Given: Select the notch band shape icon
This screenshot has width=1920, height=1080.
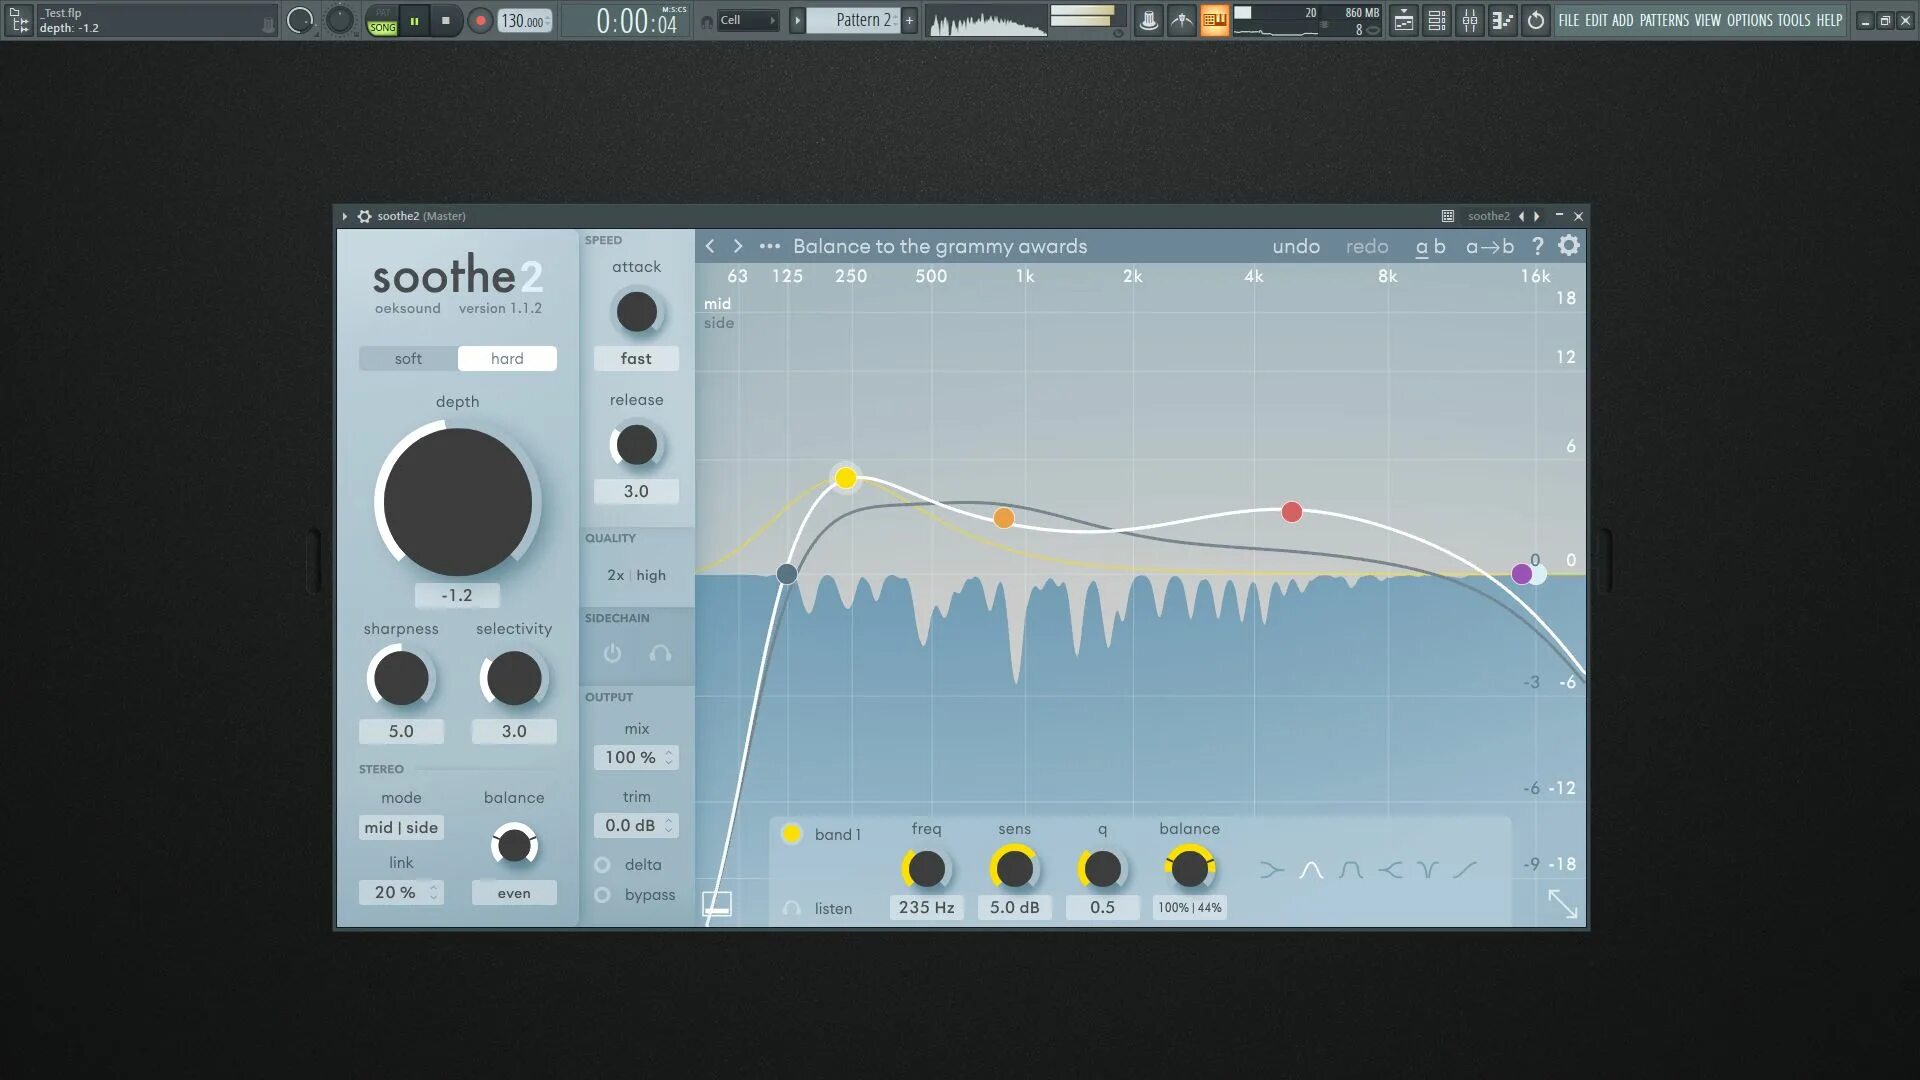Looking at the screenshot, I should (1428, 870).
